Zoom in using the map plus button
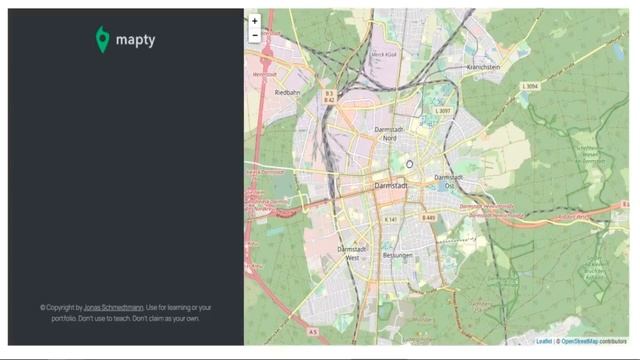Screen dimensions: 640x360 pyautogui.click(x=255, y=21)
